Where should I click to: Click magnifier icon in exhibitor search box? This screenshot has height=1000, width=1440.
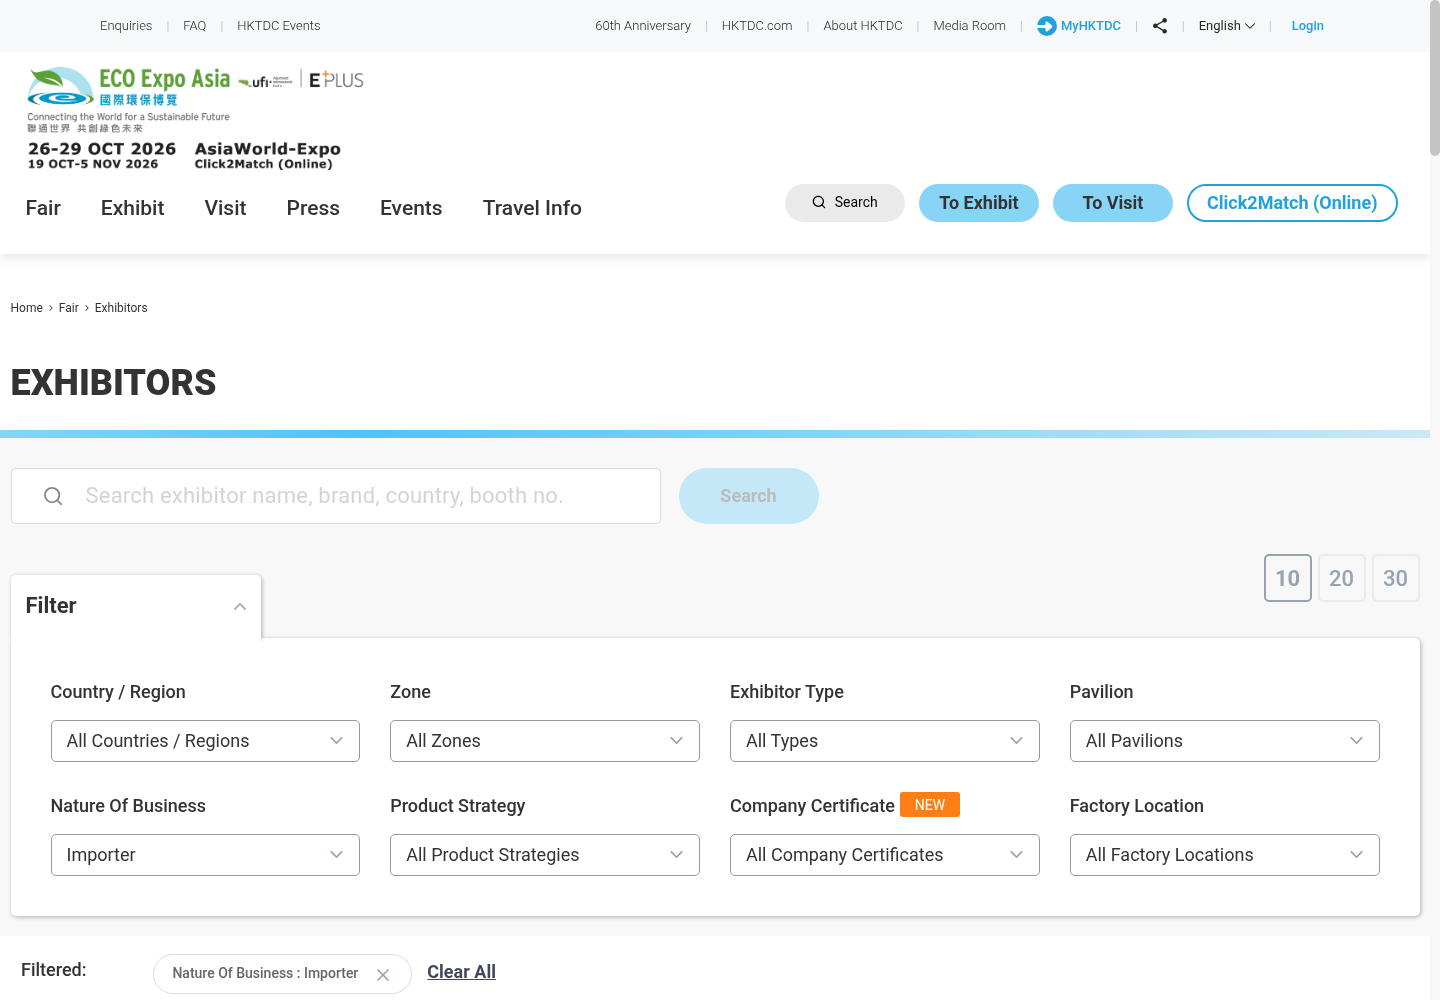pos(53,496)
